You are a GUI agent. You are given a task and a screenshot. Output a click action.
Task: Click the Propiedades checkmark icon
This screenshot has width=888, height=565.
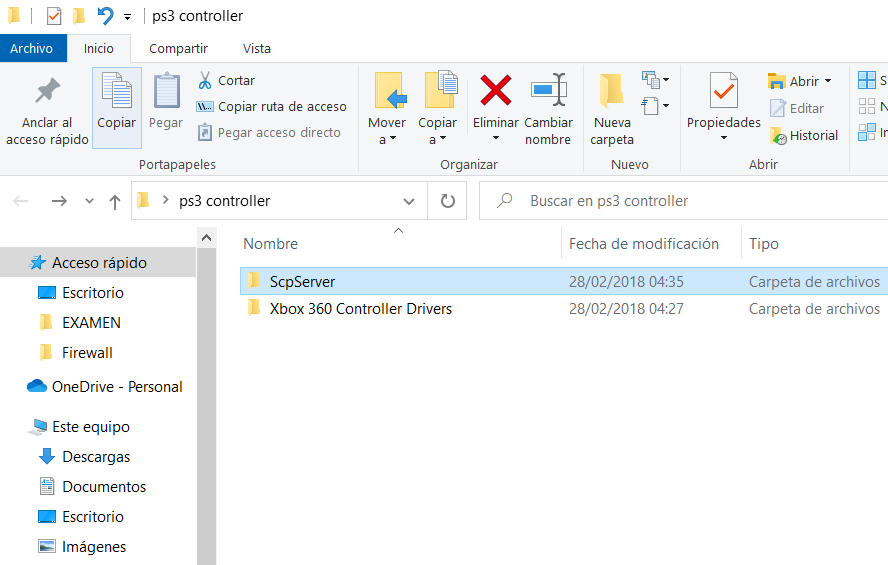724,91
